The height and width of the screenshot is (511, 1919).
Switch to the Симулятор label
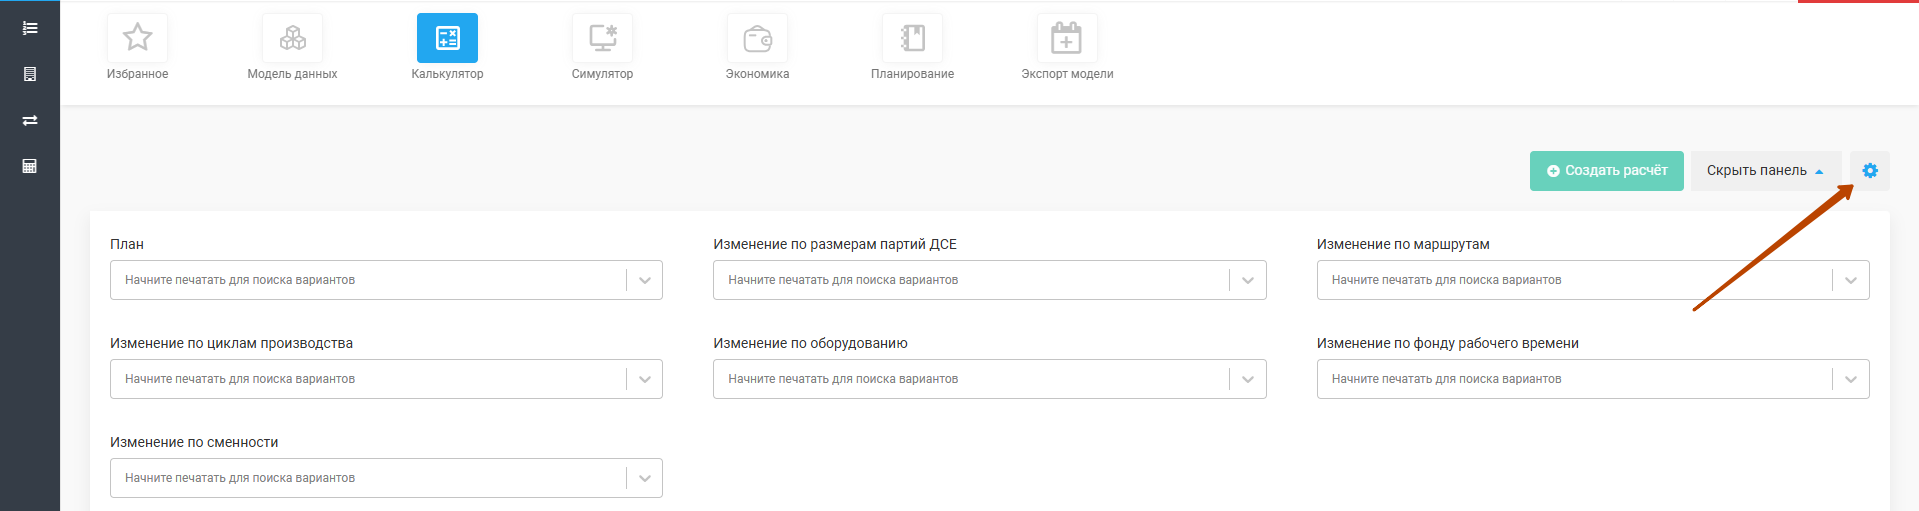click(602, 74)
